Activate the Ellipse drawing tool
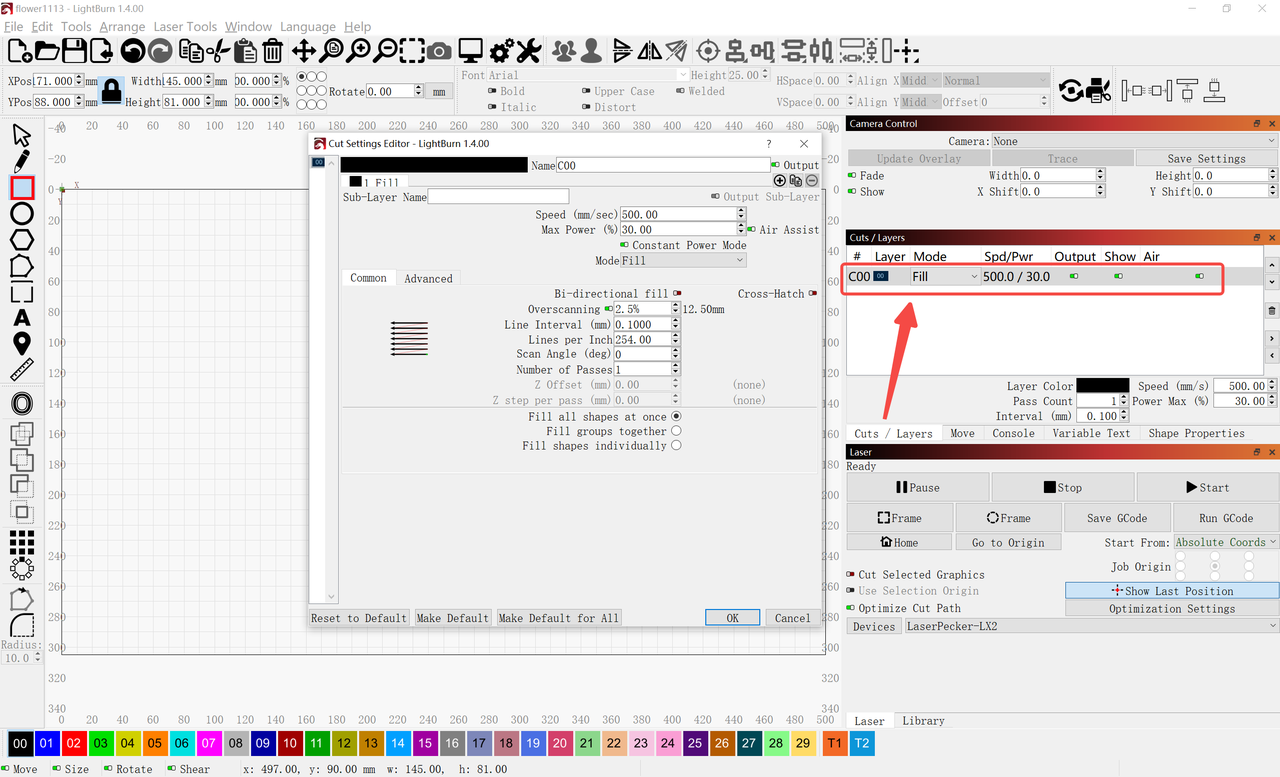 click(21, 214)
